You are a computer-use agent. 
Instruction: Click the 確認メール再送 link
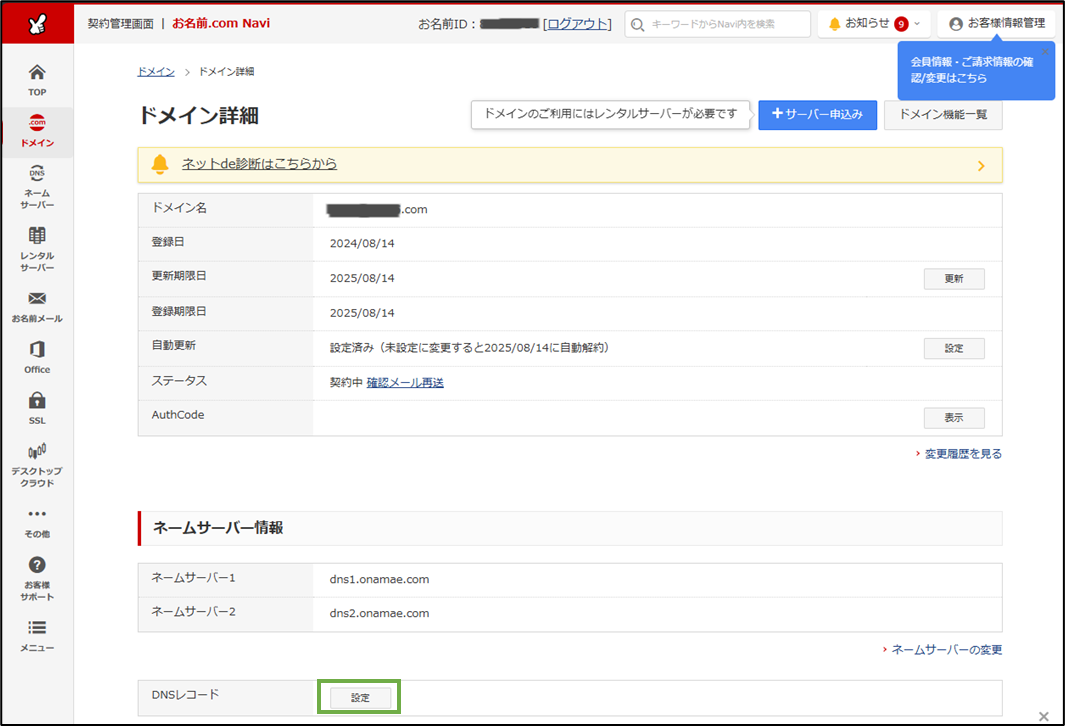tap(405, 382)
